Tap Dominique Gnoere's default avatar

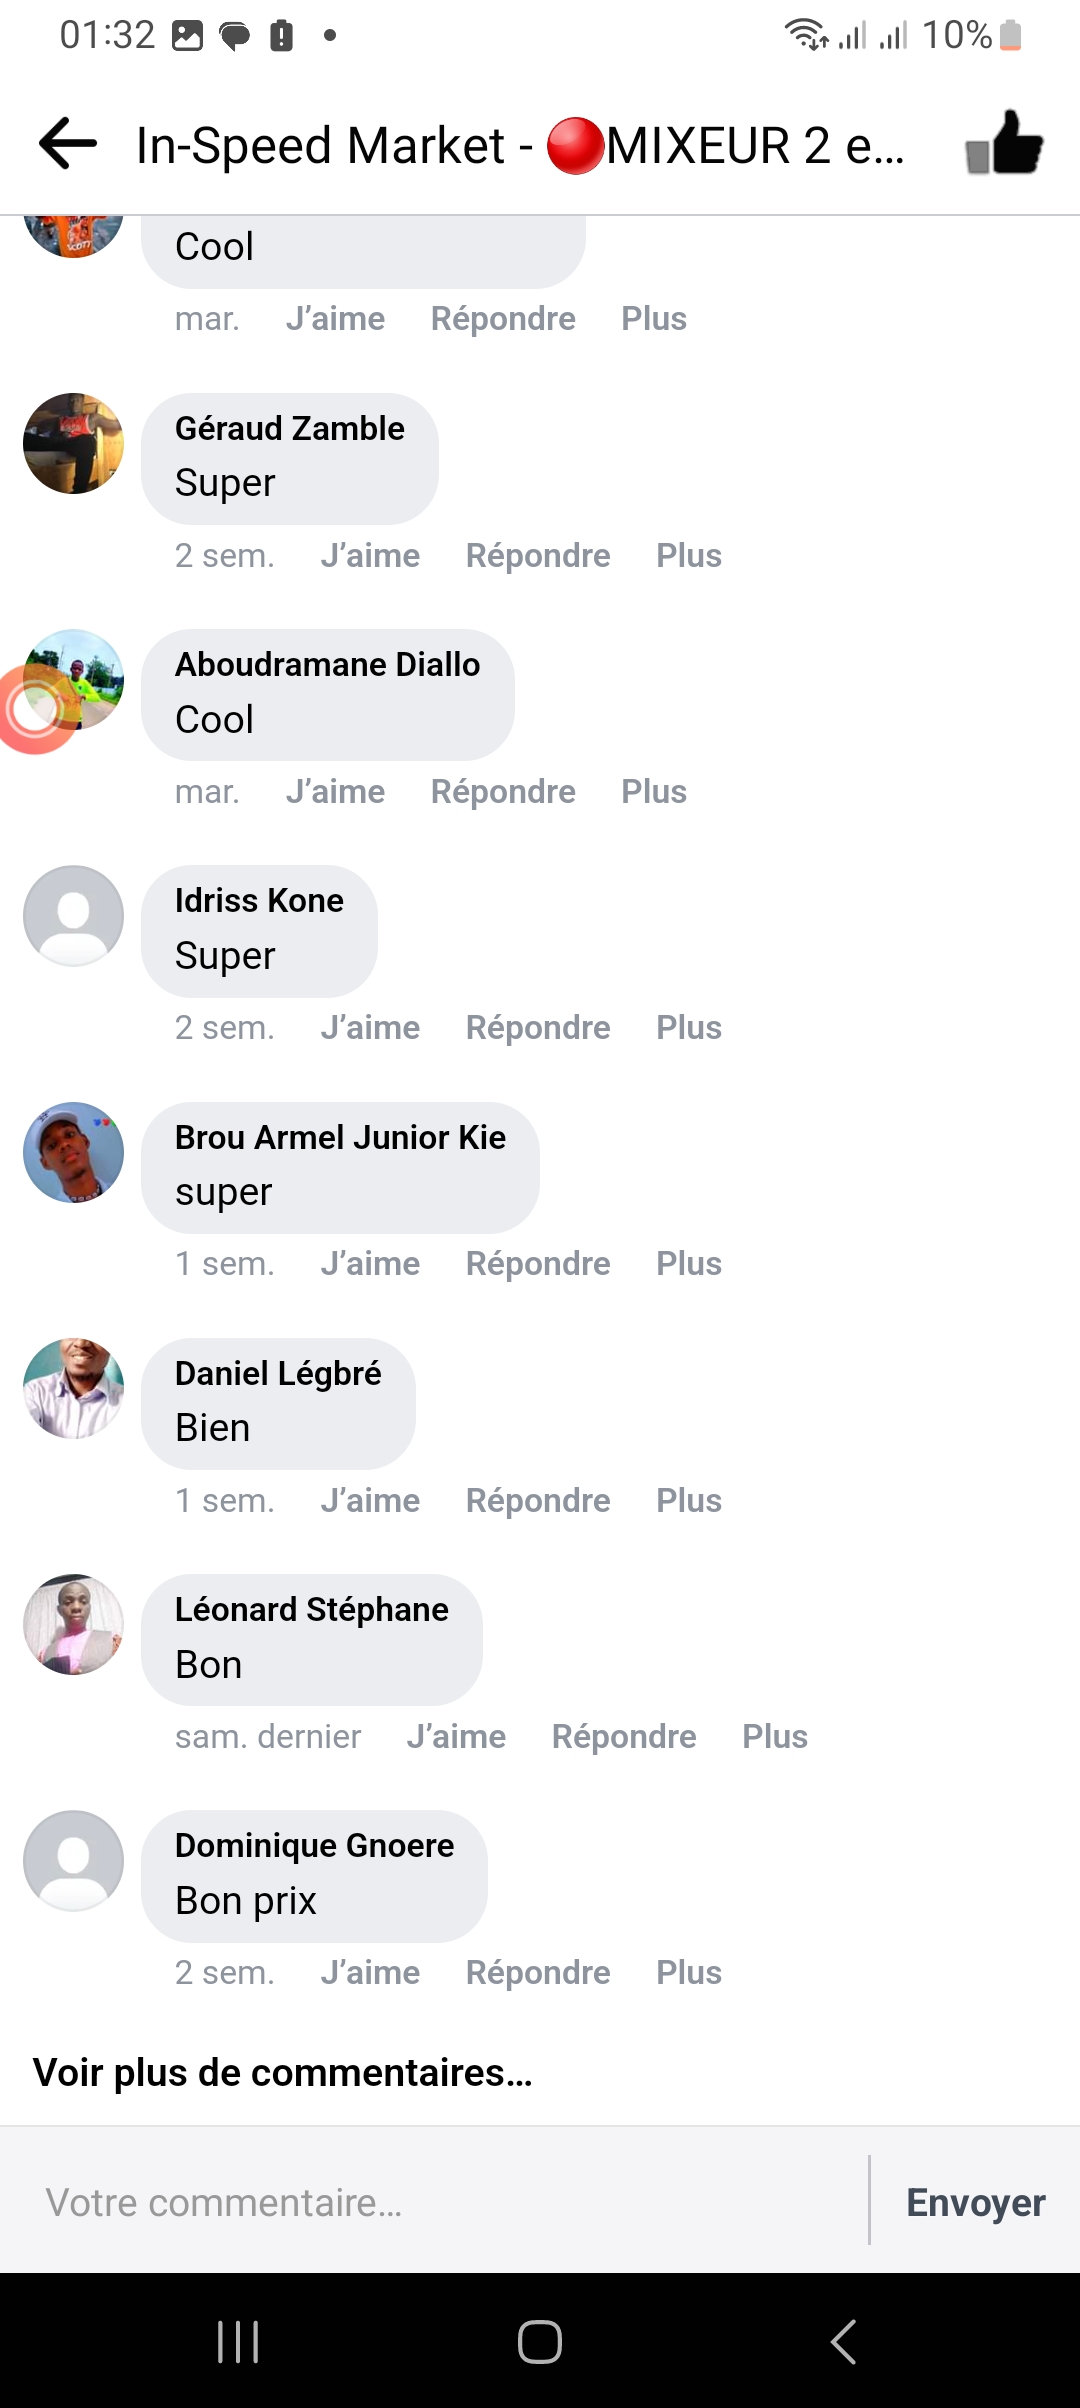[73, 1860]
